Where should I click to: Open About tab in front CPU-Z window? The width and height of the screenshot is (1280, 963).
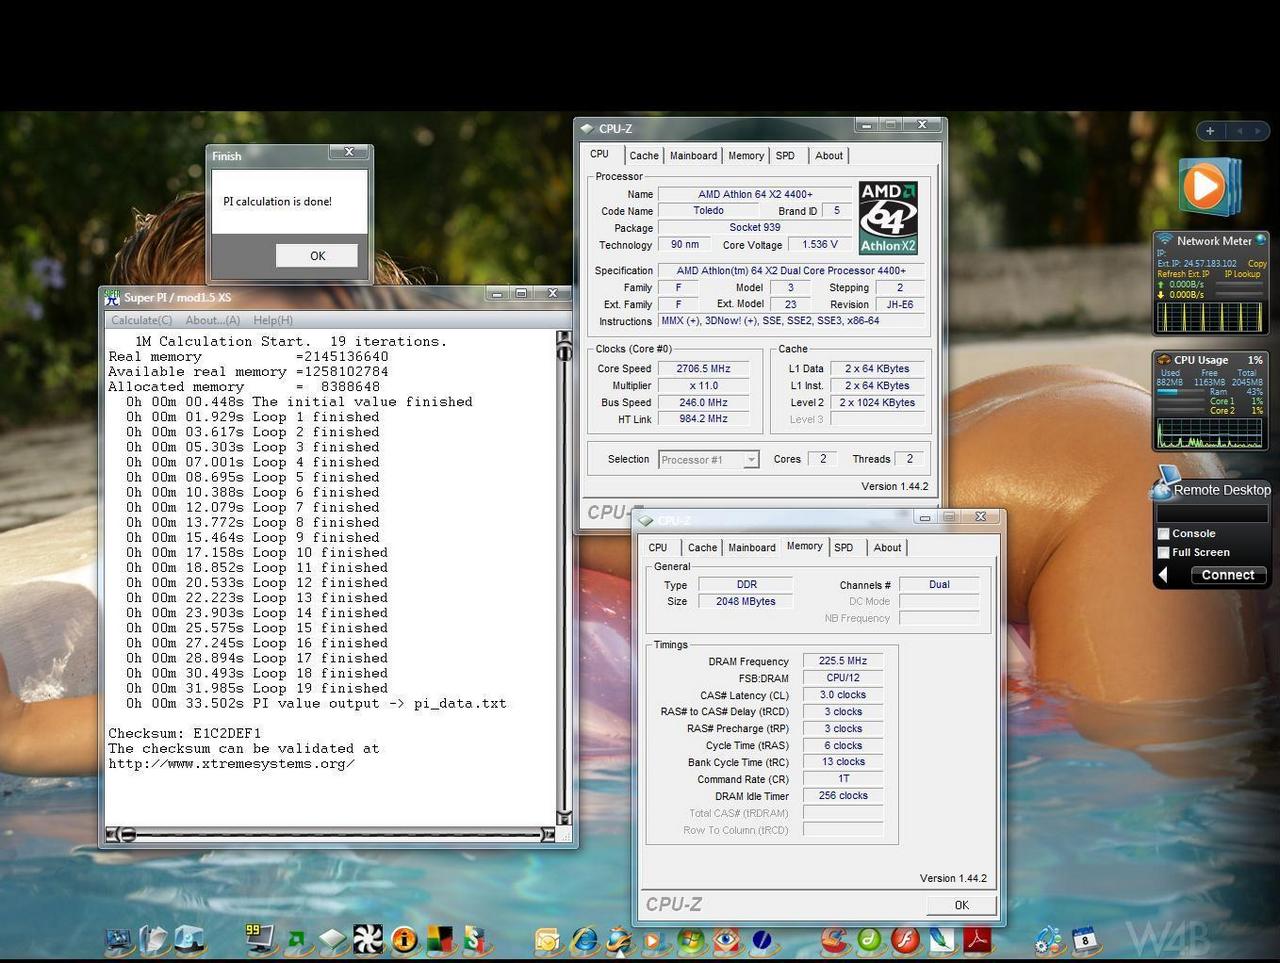tap(887, 548)
